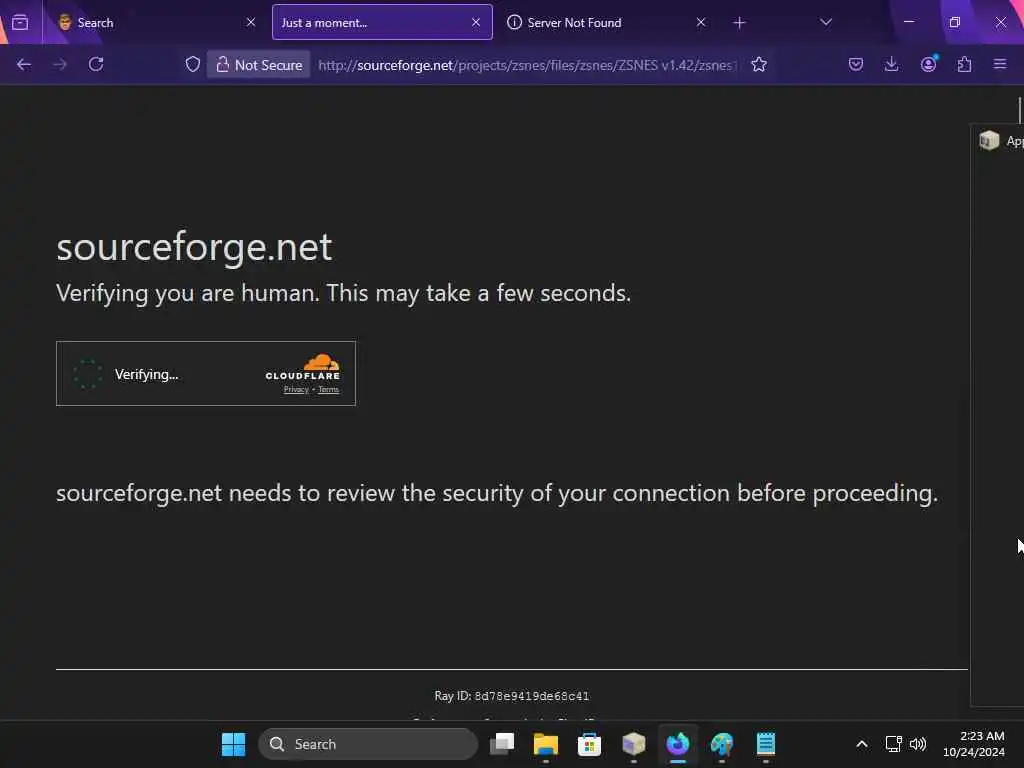The width and height of the screenshot is (1024, 768).
Task: Open the clock showing 2:23 AM
Action: pyautogui.click(x=974, y=744)
